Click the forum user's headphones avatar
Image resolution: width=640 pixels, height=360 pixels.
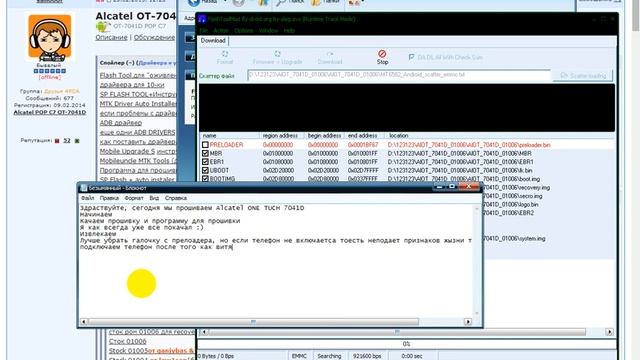50,38
